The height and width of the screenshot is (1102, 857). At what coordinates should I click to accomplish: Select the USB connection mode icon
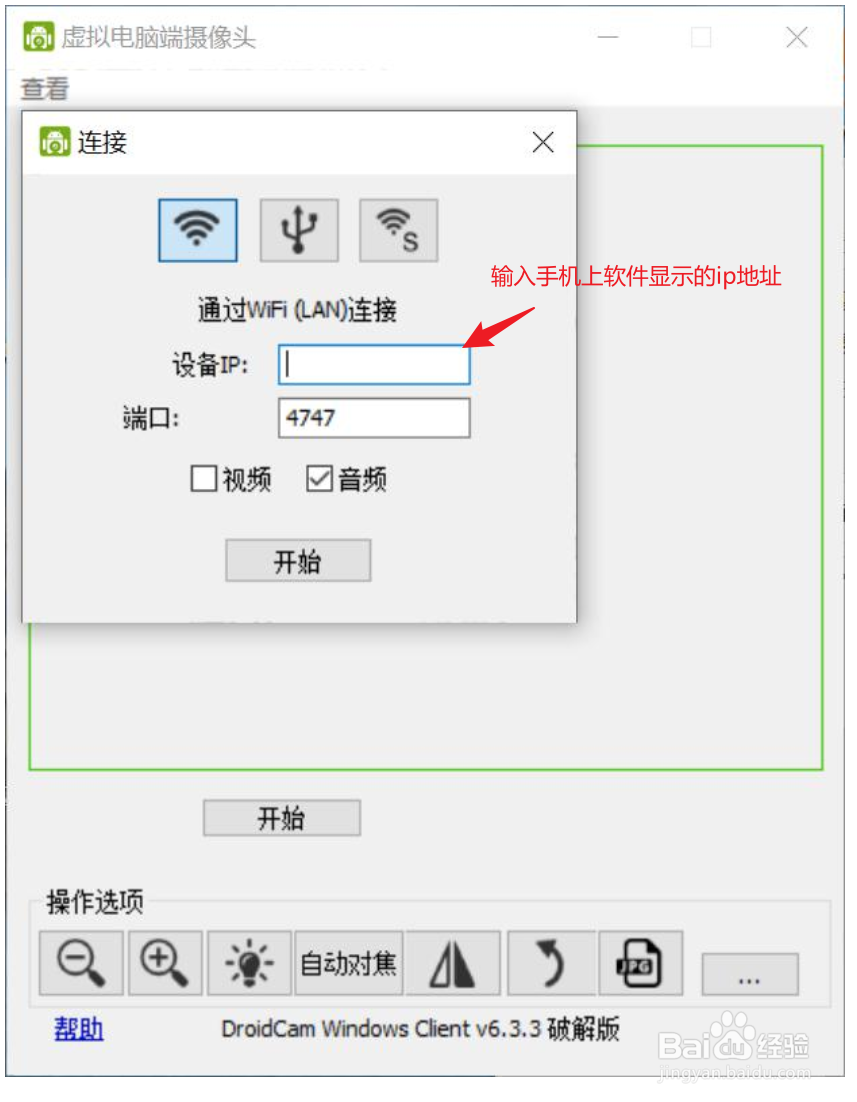pyautogui.click(x=299, y=231)
